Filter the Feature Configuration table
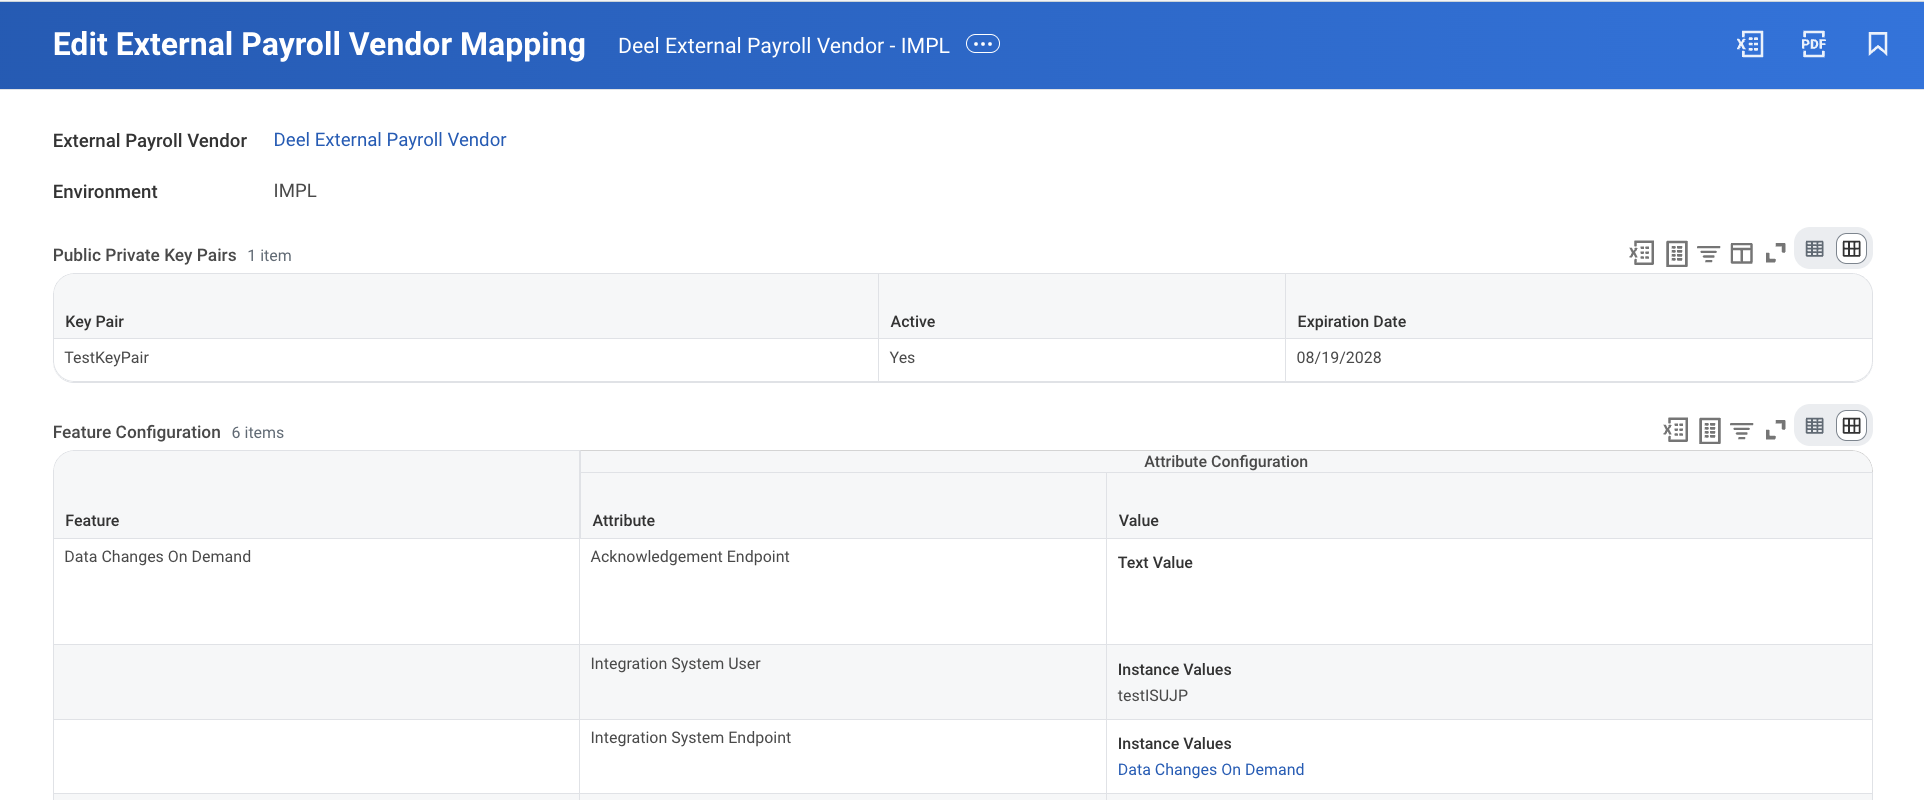Viewport: 1924px width, 800px height. pyautogui.click(x=1742, y=431)
